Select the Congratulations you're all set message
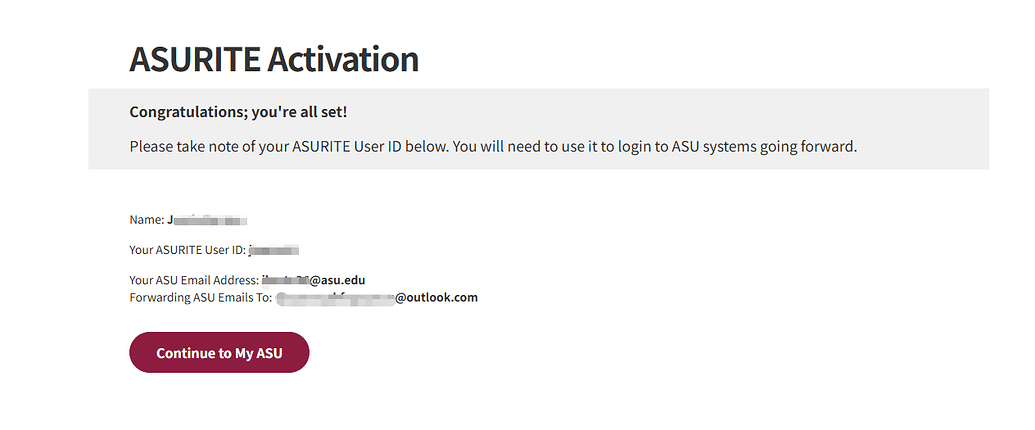Screen dimensions: 1035x430 (x=238, y=112)
